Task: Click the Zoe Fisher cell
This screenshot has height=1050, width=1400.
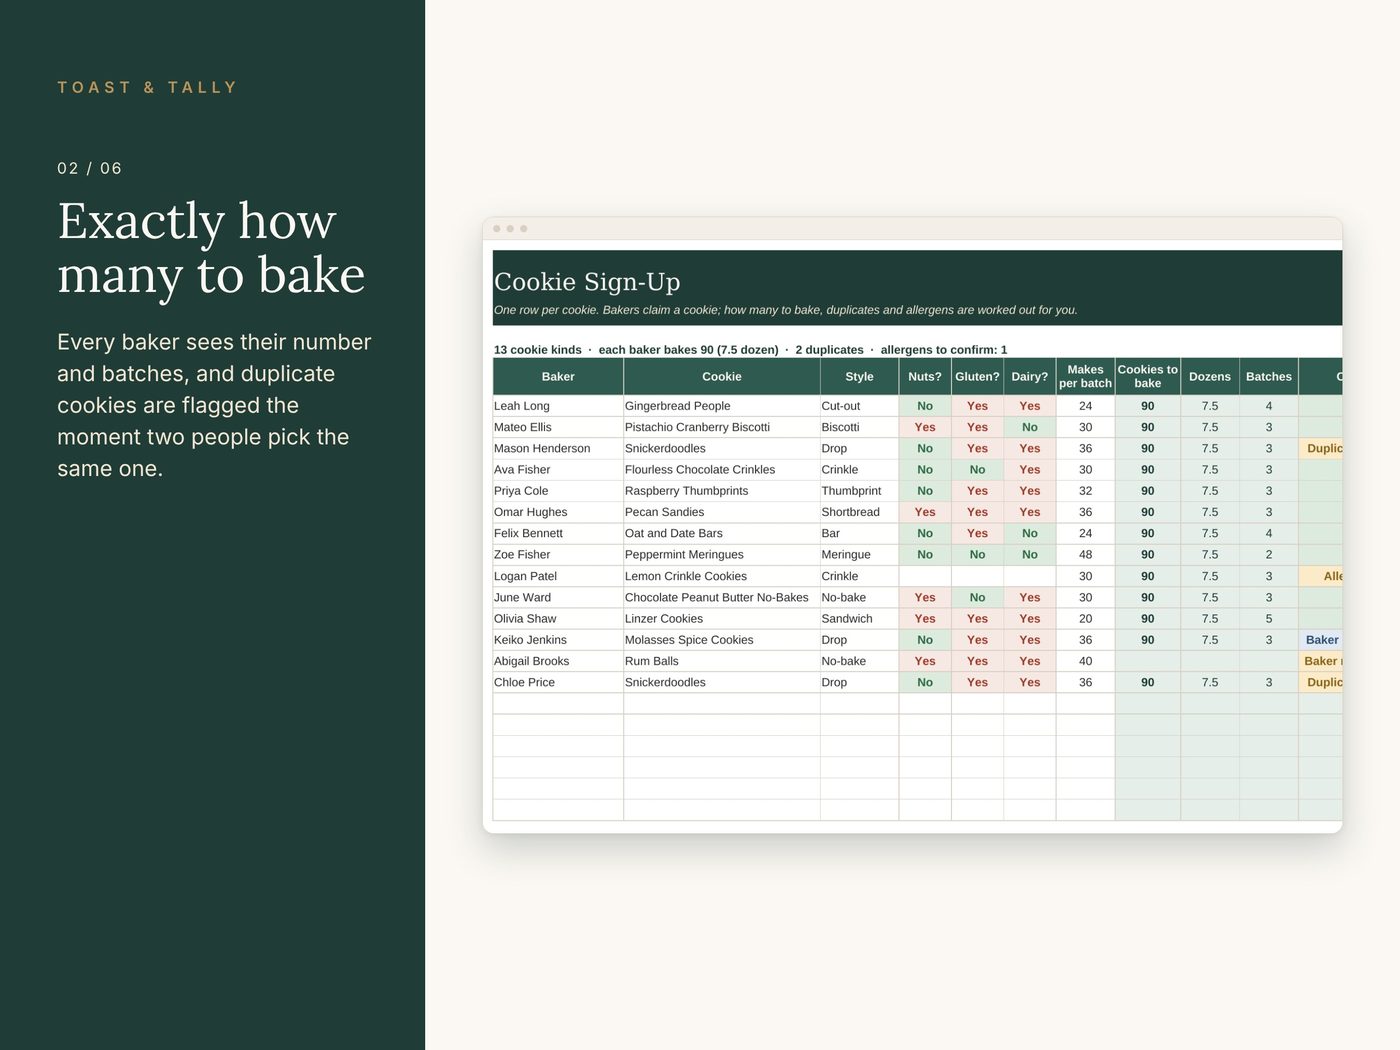Action: click(558, 555)
